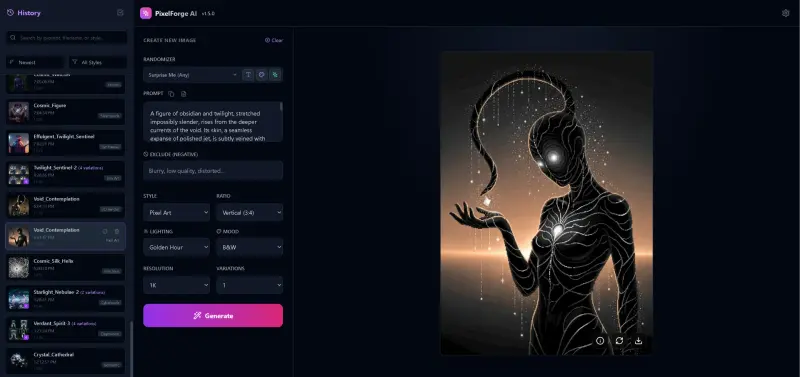Screen dimensions: 800x377
Task: Click the regenerate refresh icon on image
Action: pyautogui.click(x=619, y=341)
